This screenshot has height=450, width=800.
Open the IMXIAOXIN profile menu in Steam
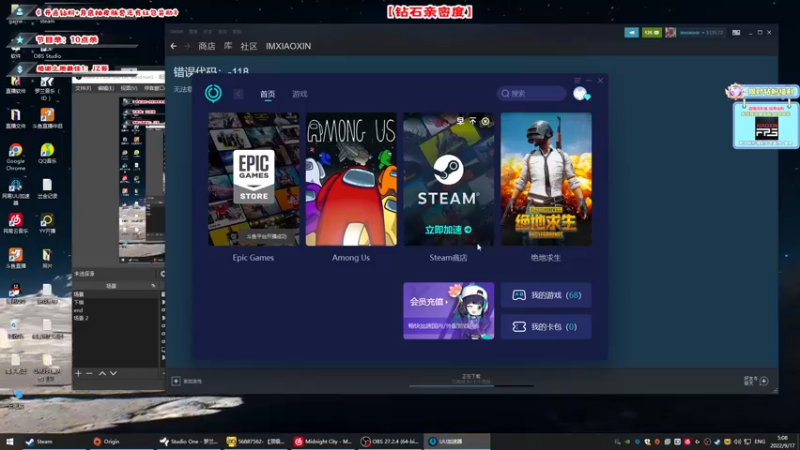[x=288, y=46]
